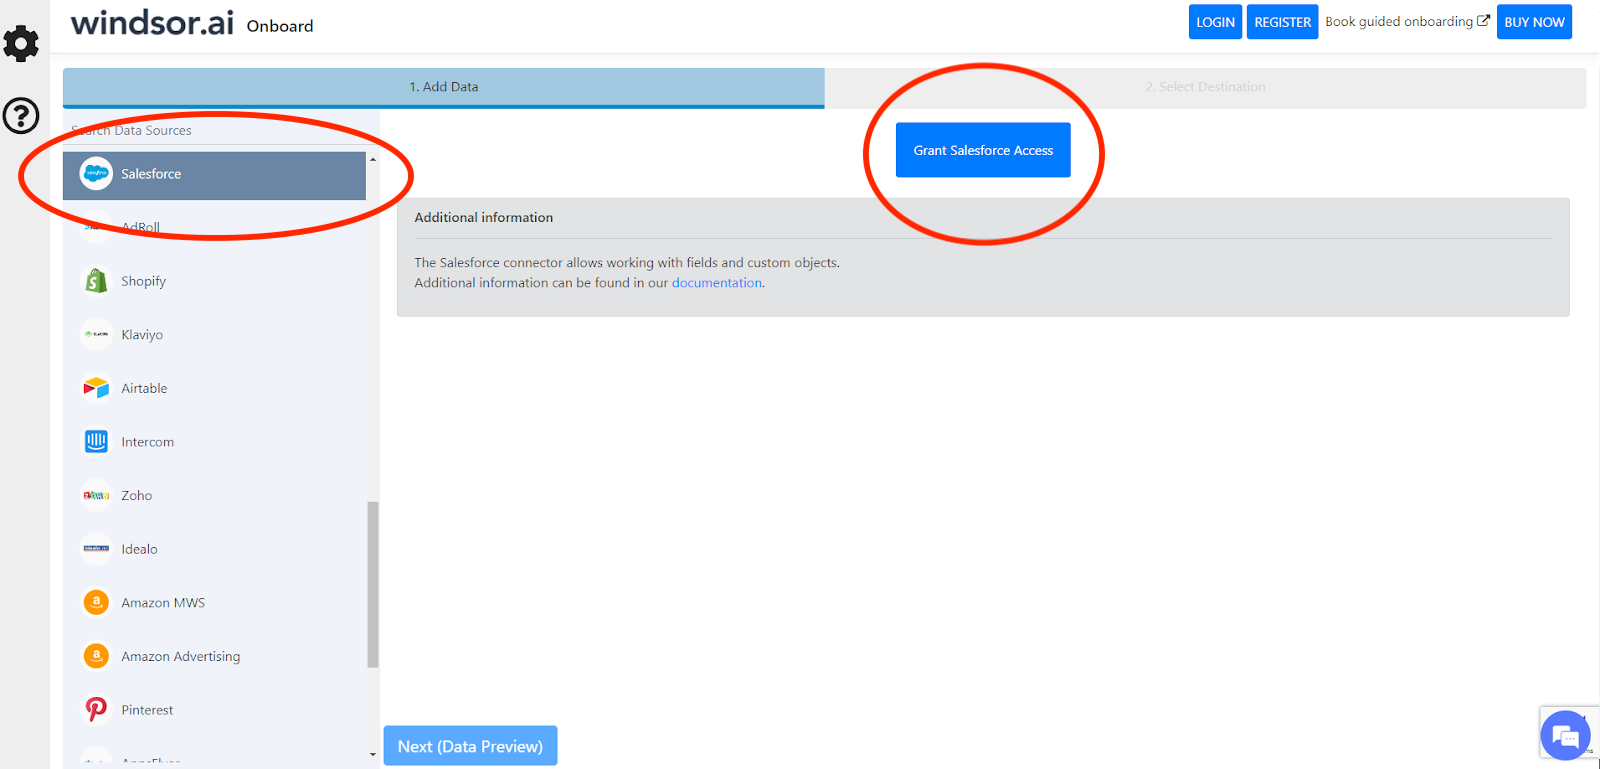
Task: Select Idealo data source
Action: (x=214, y=548)
